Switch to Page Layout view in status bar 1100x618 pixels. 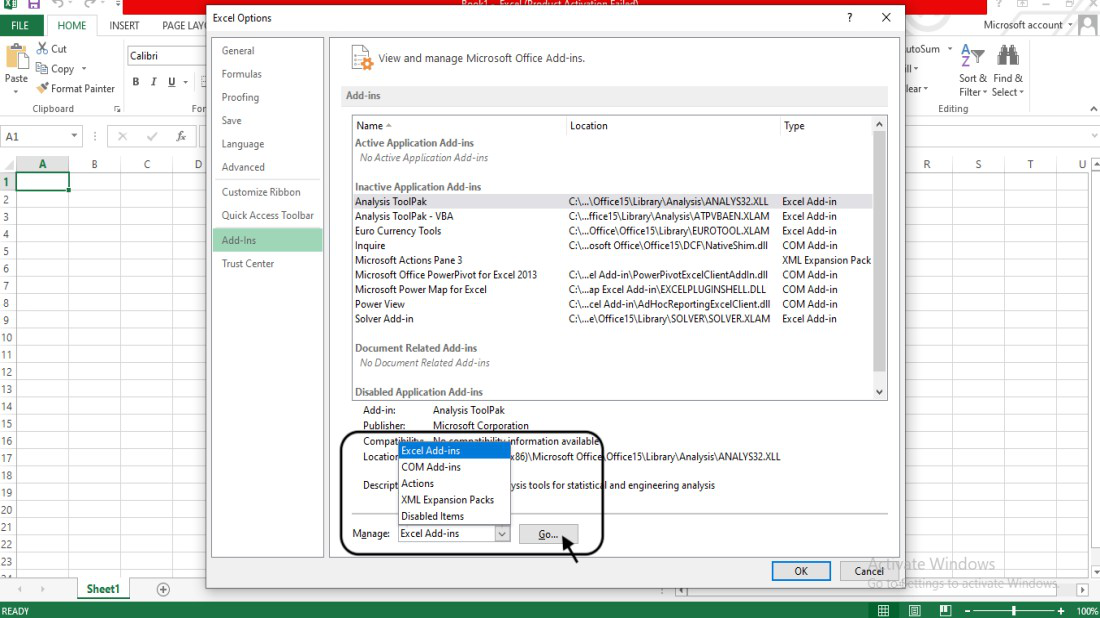914,611
